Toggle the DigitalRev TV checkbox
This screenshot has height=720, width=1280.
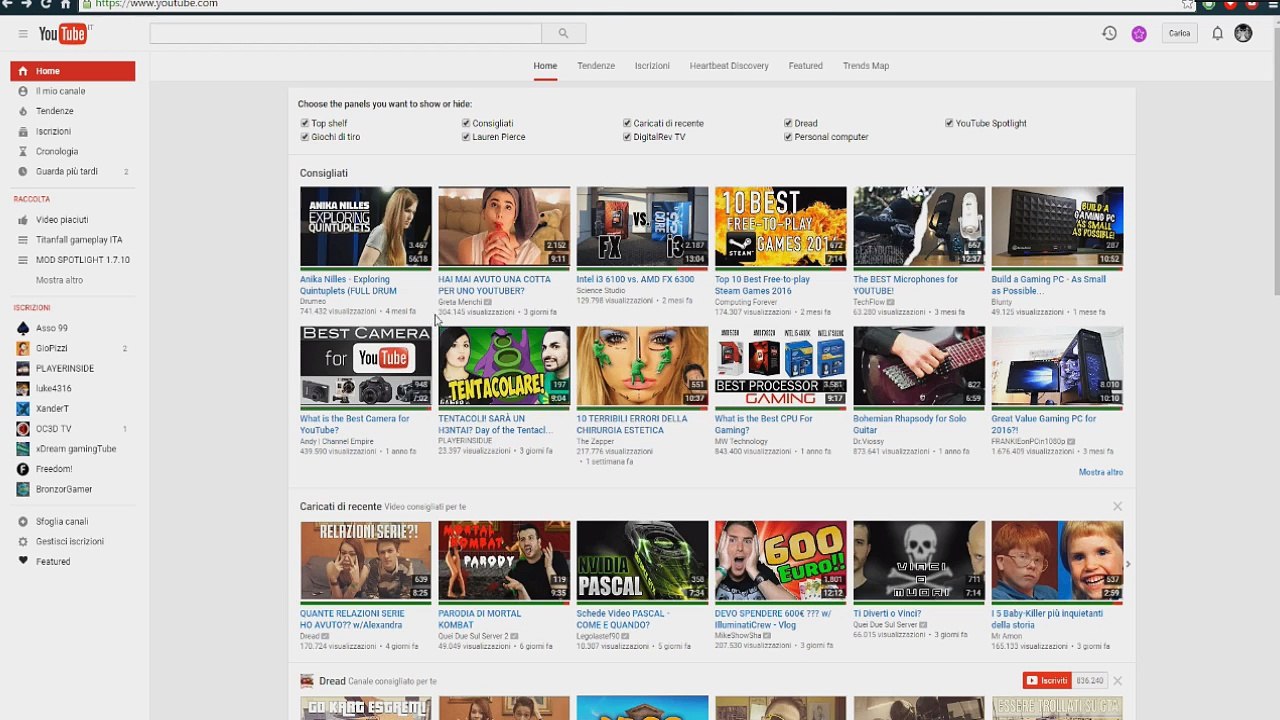pyautogui.click(x=627, y=137)
